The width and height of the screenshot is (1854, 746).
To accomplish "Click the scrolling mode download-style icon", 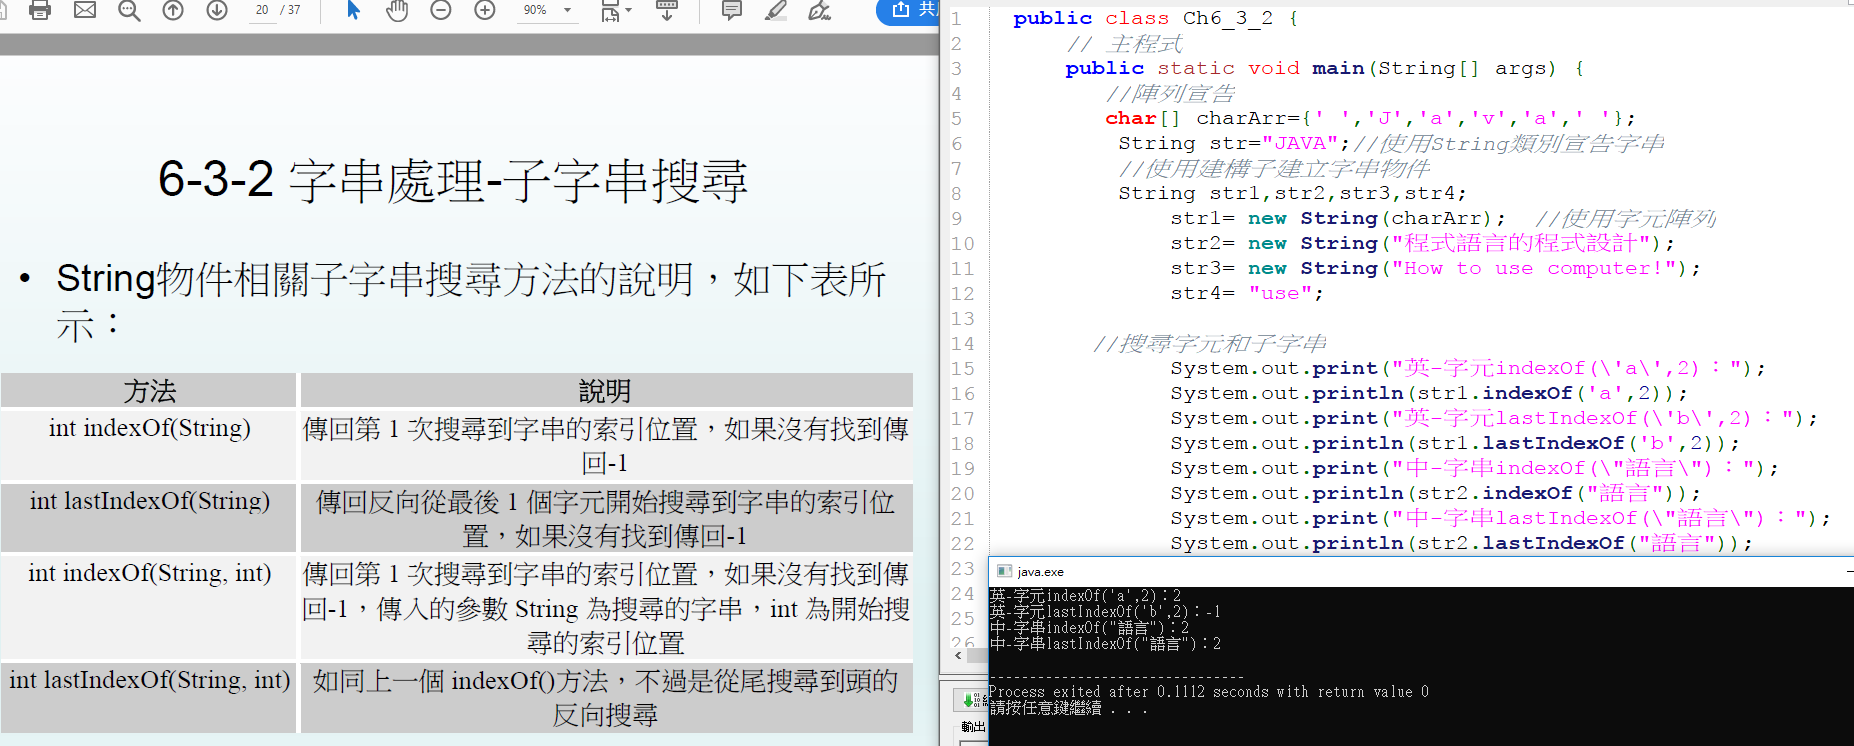I will 667,10.
